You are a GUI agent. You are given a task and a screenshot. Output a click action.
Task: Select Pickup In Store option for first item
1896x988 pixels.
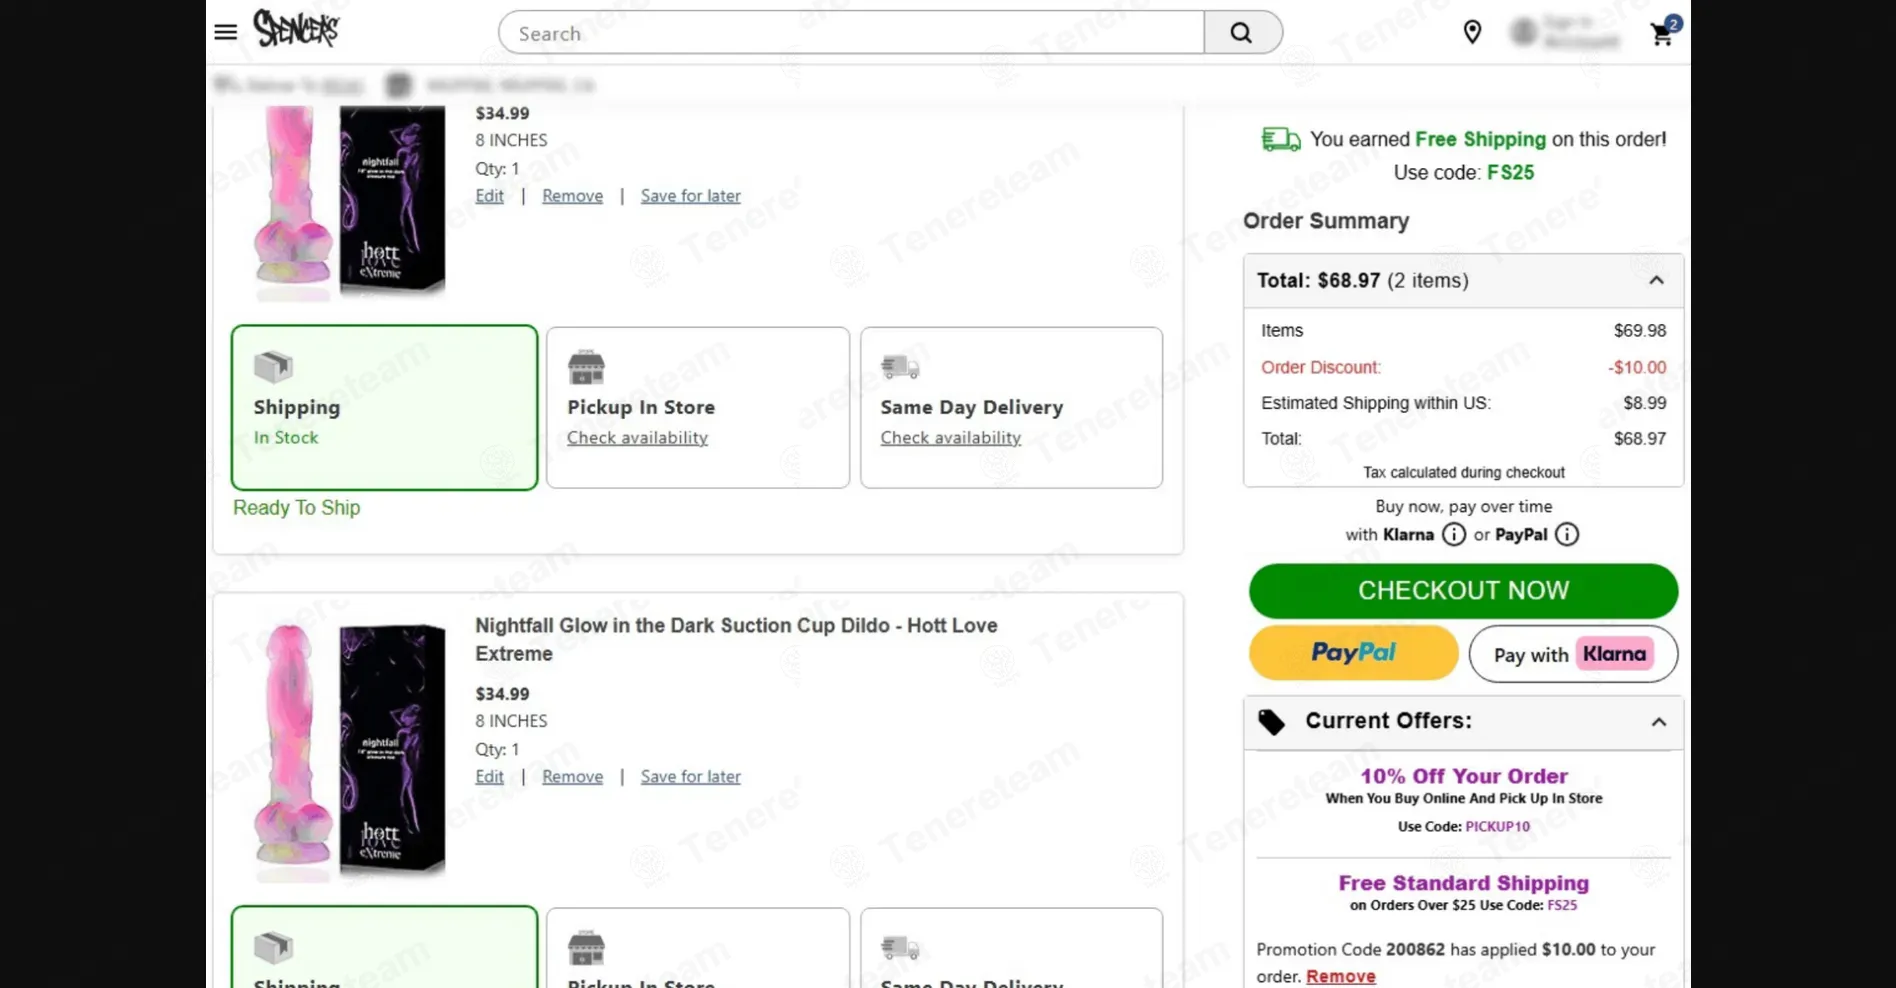click(698, 407)
